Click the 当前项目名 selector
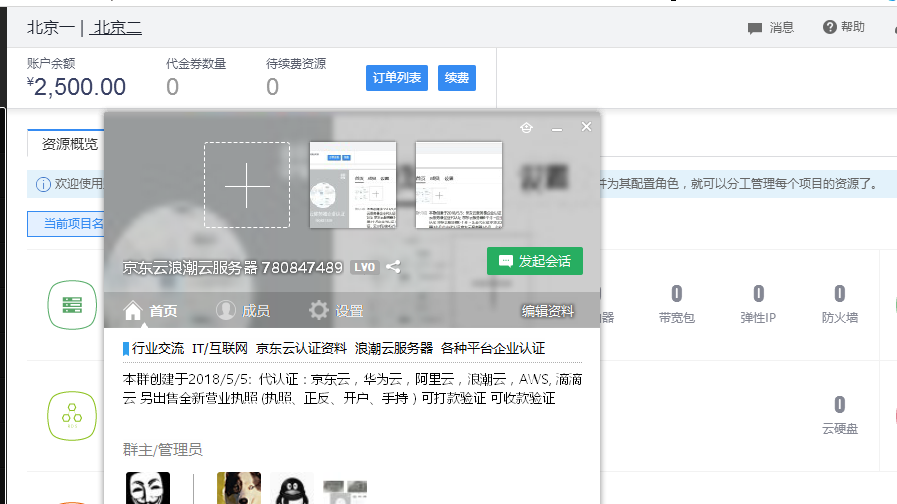This screenshot has width=897, height=504. coord(66,224)
